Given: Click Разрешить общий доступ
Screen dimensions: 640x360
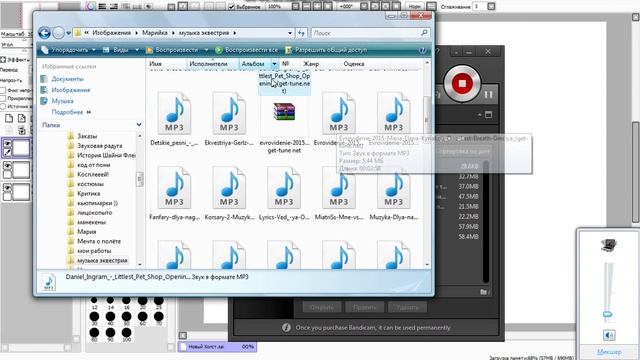Looking at the screenshot, I should coord(326,50).
